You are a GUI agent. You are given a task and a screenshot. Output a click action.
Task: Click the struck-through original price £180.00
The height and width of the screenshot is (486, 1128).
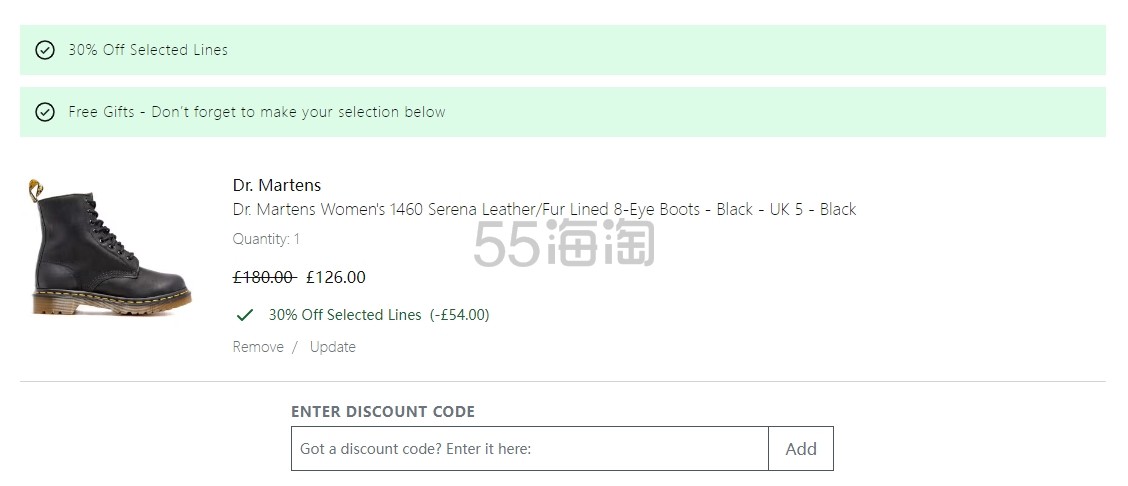click(x=264, y=277)
